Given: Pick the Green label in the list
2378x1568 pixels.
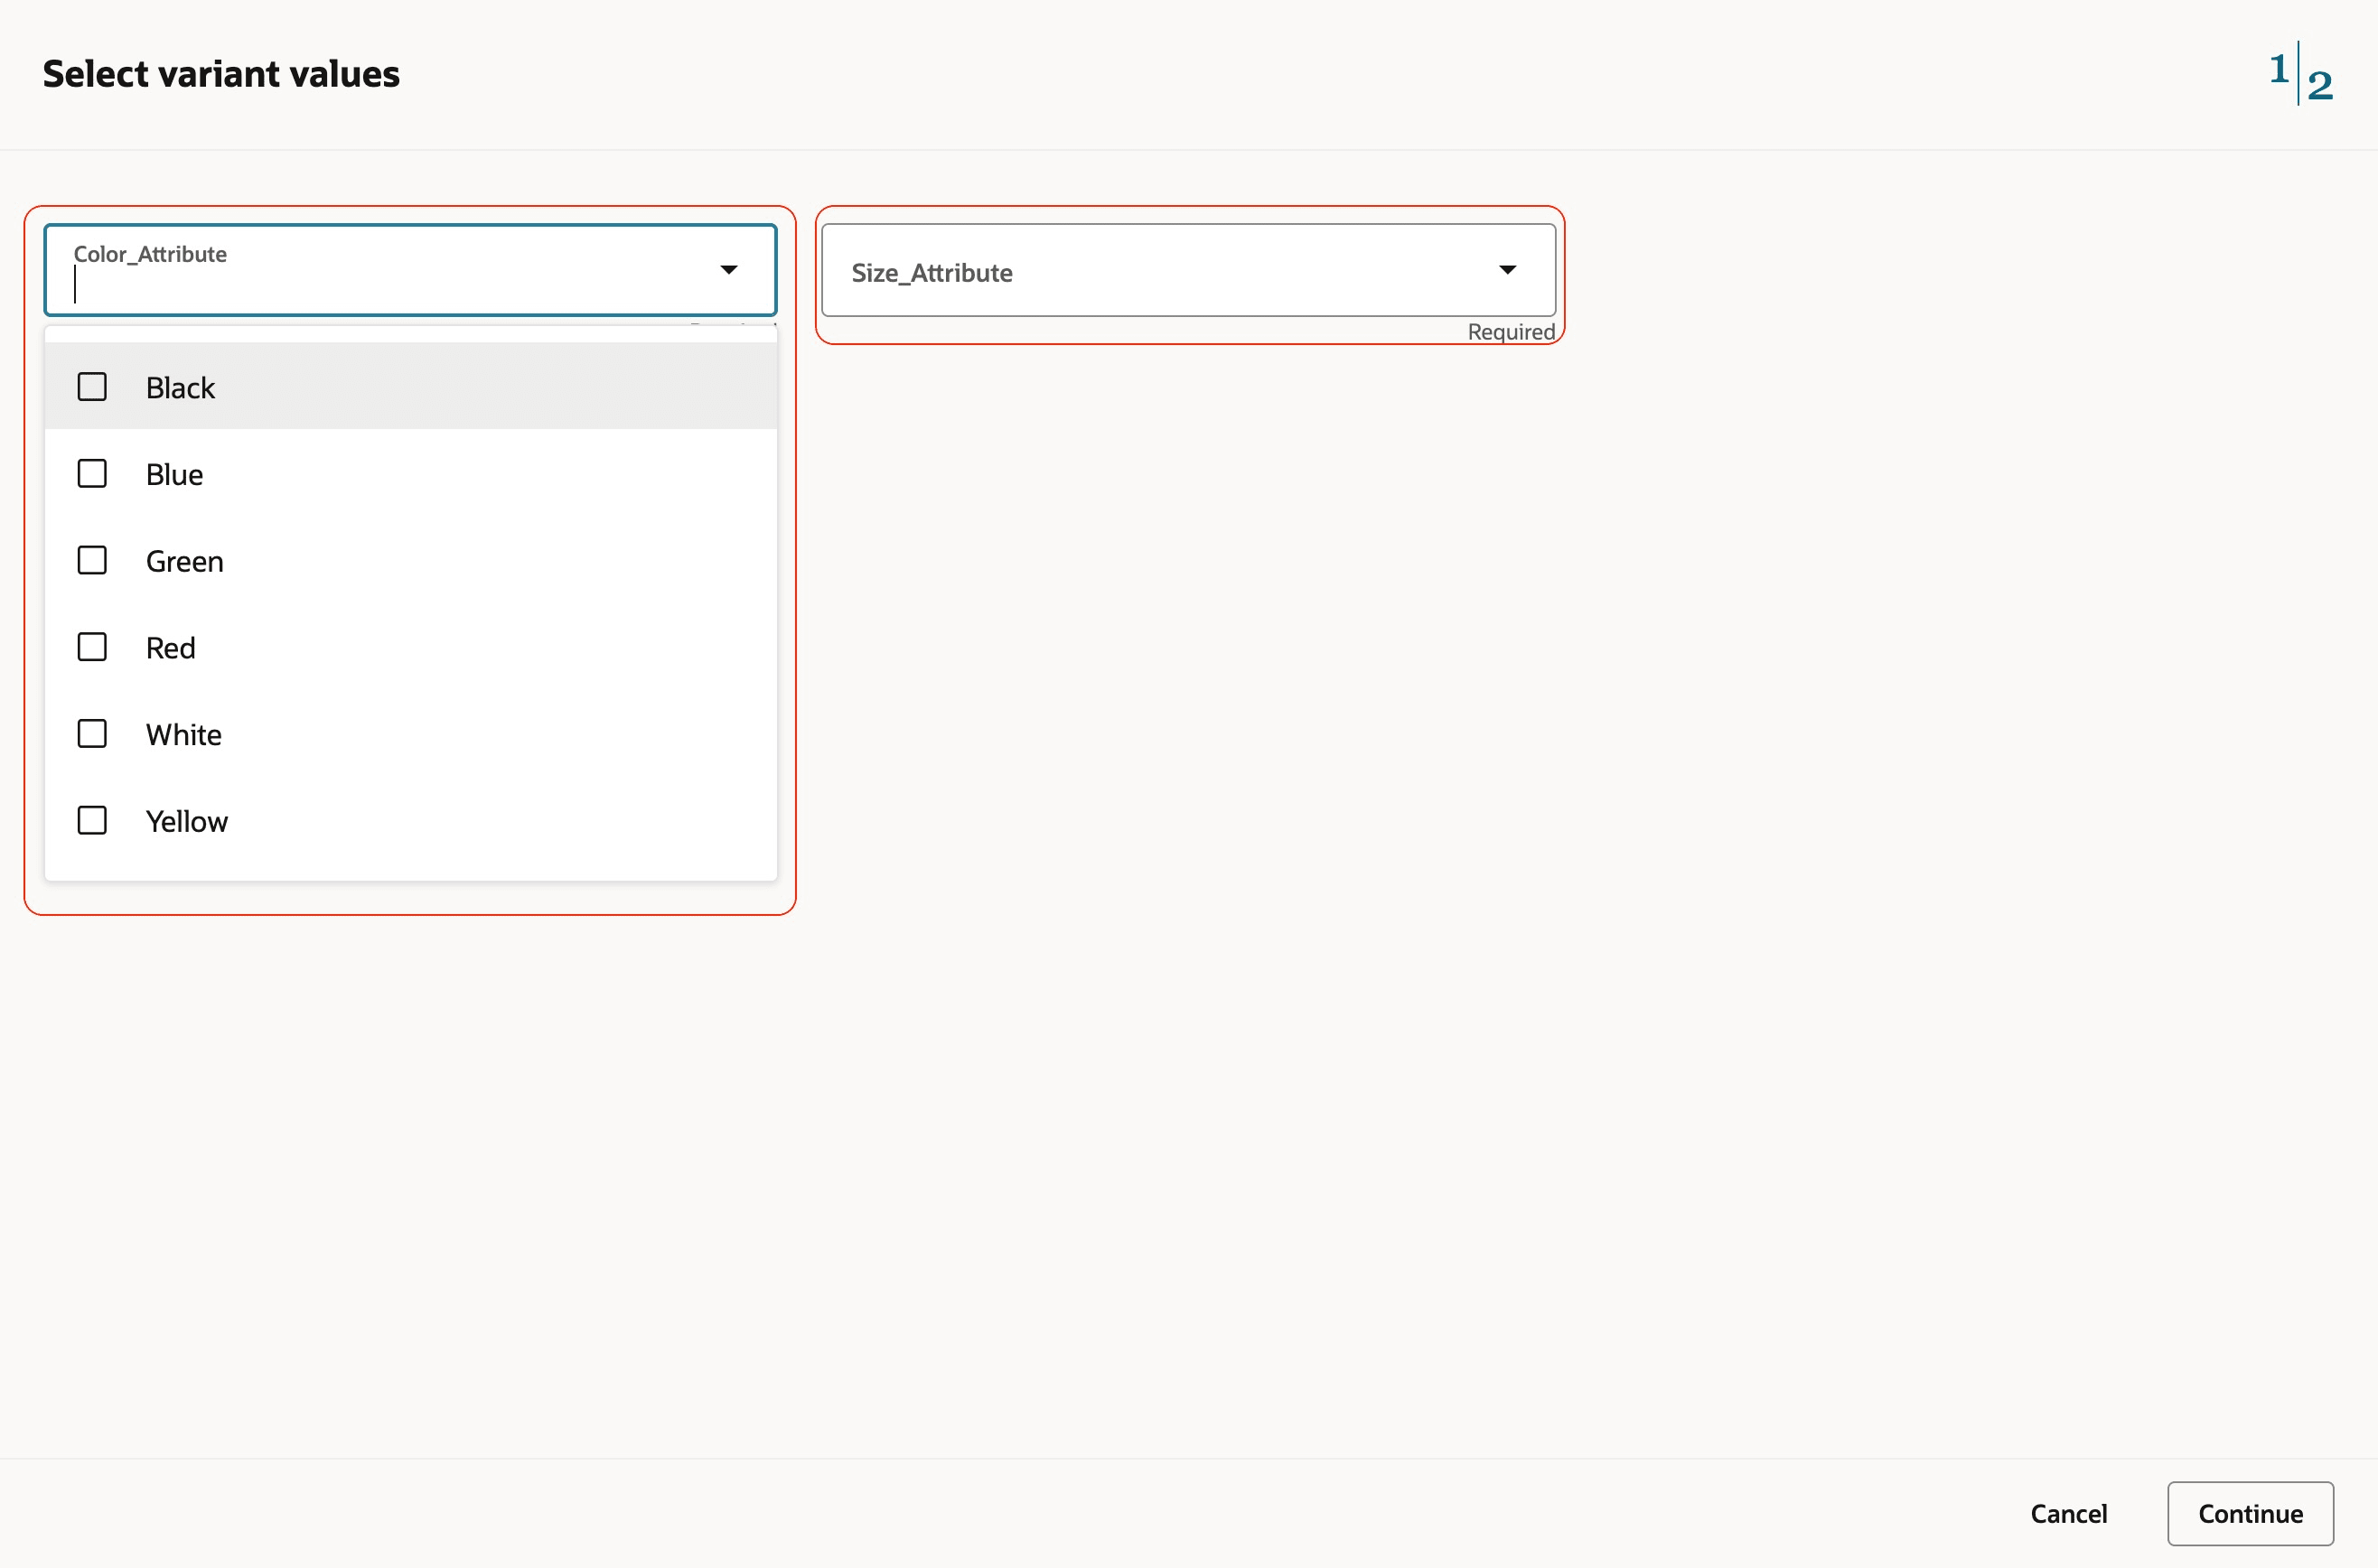Looking at the screenshot, I should click(184, 562).
